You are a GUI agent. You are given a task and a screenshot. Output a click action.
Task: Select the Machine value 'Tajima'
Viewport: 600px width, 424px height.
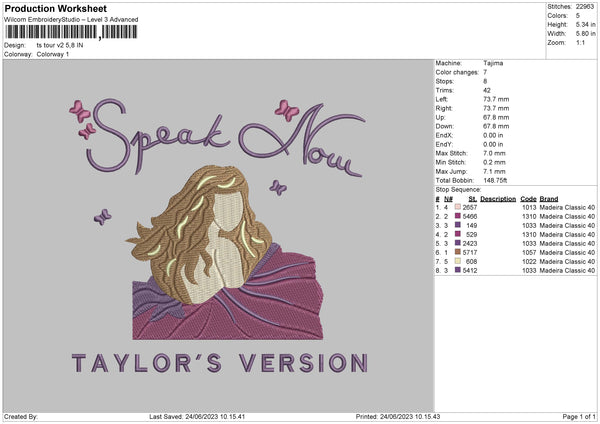pos(493,63)
